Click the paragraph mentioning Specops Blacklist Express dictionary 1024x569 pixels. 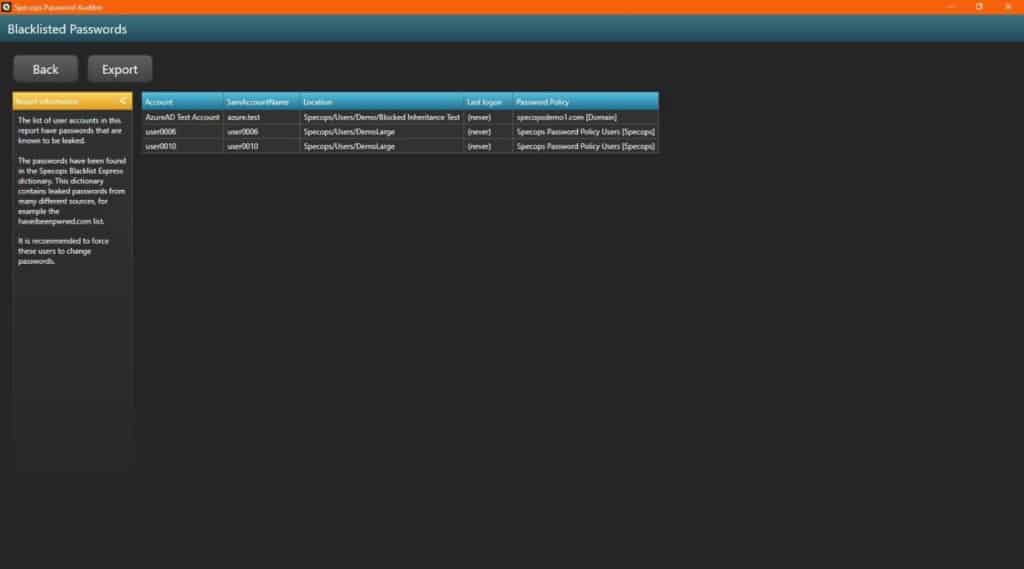pyautogui.click(x=72, y=191)
